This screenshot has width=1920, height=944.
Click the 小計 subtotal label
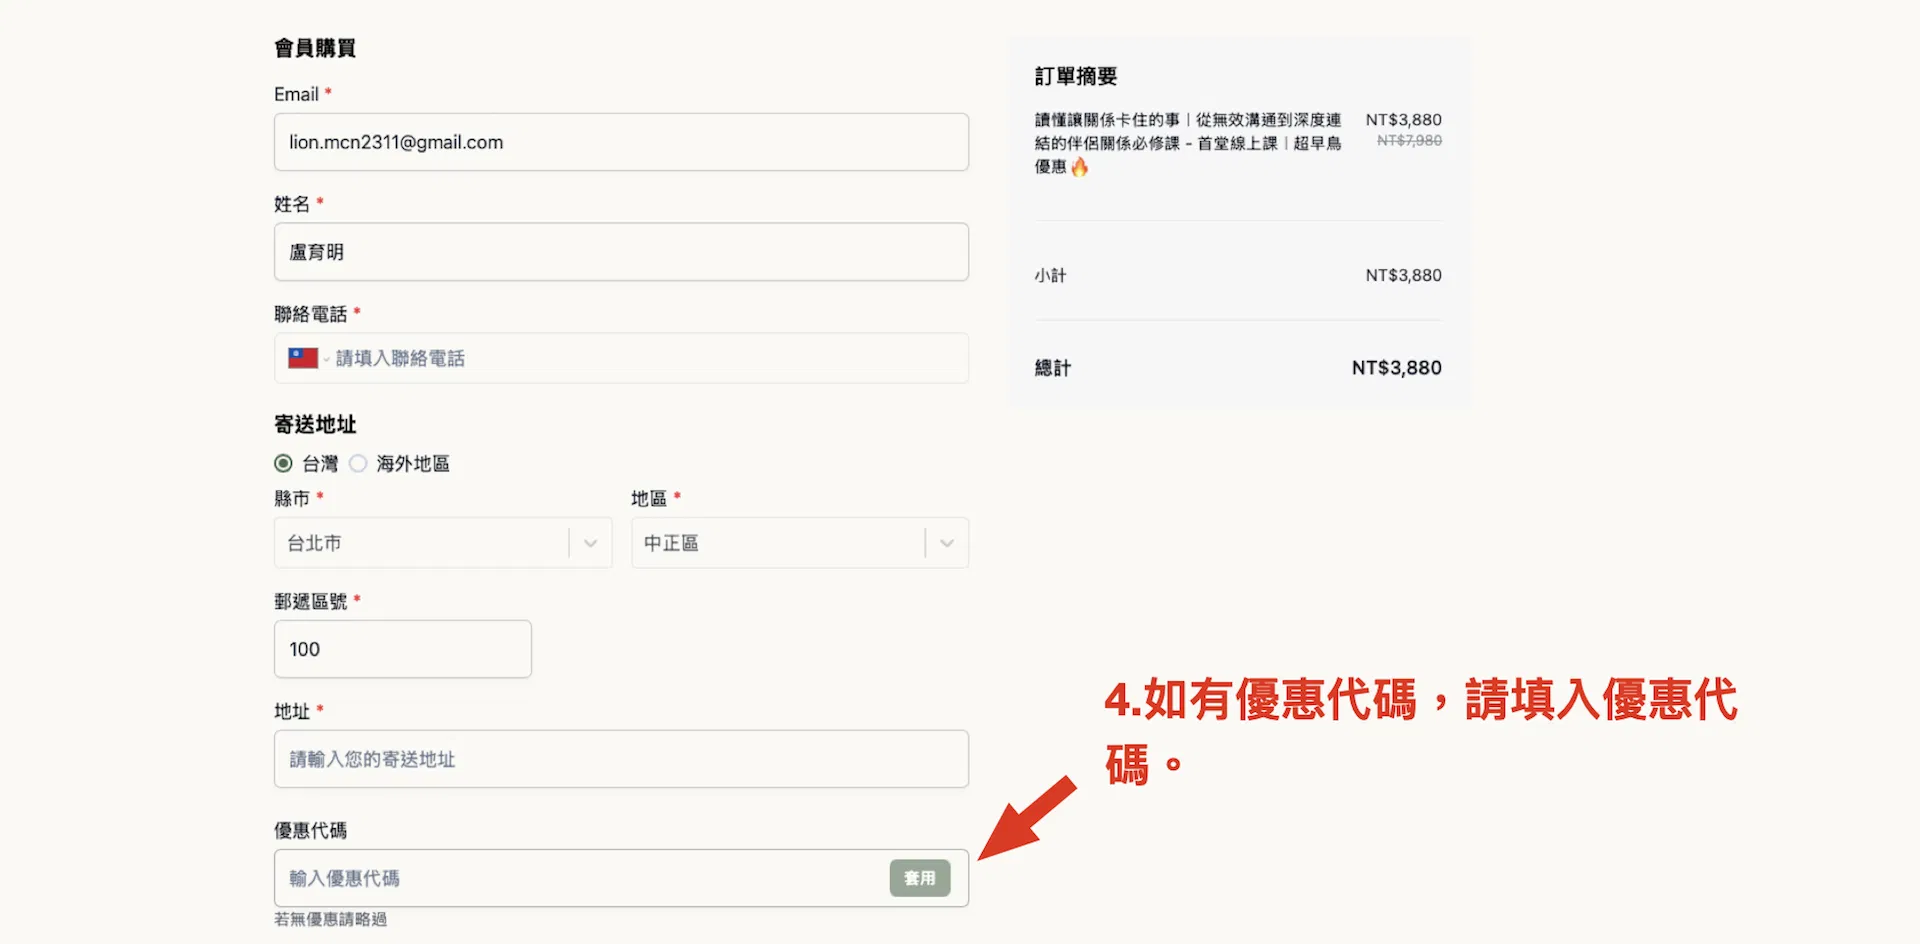pyautogui.click(x=1050, y=275)
